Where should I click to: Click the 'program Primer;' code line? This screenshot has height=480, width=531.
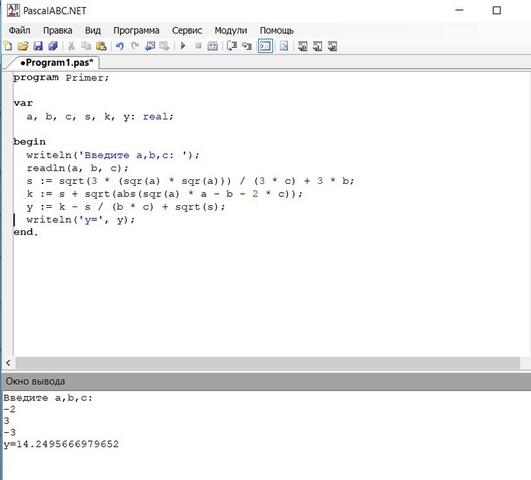(61, 78)
